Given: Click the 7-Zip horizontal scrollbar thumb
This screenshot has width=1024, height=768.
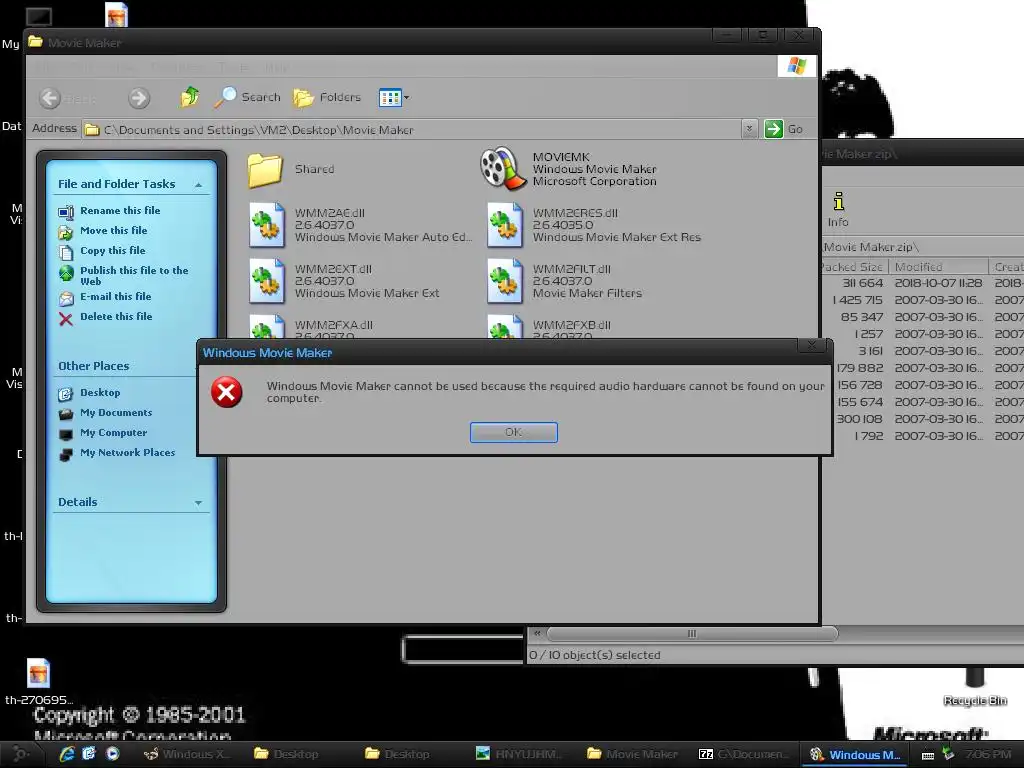Looking at the screenshot, I should [692, 633].
